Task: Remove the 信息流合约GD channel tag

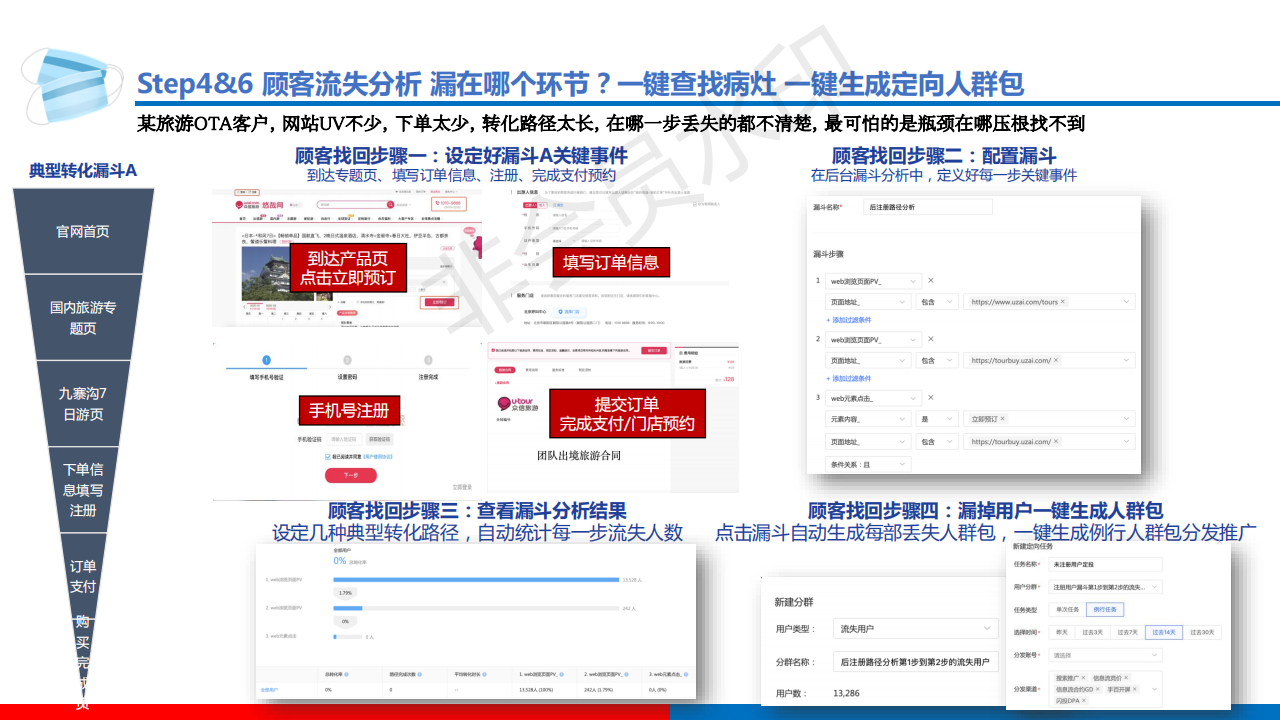Action: click(1100, 689)
